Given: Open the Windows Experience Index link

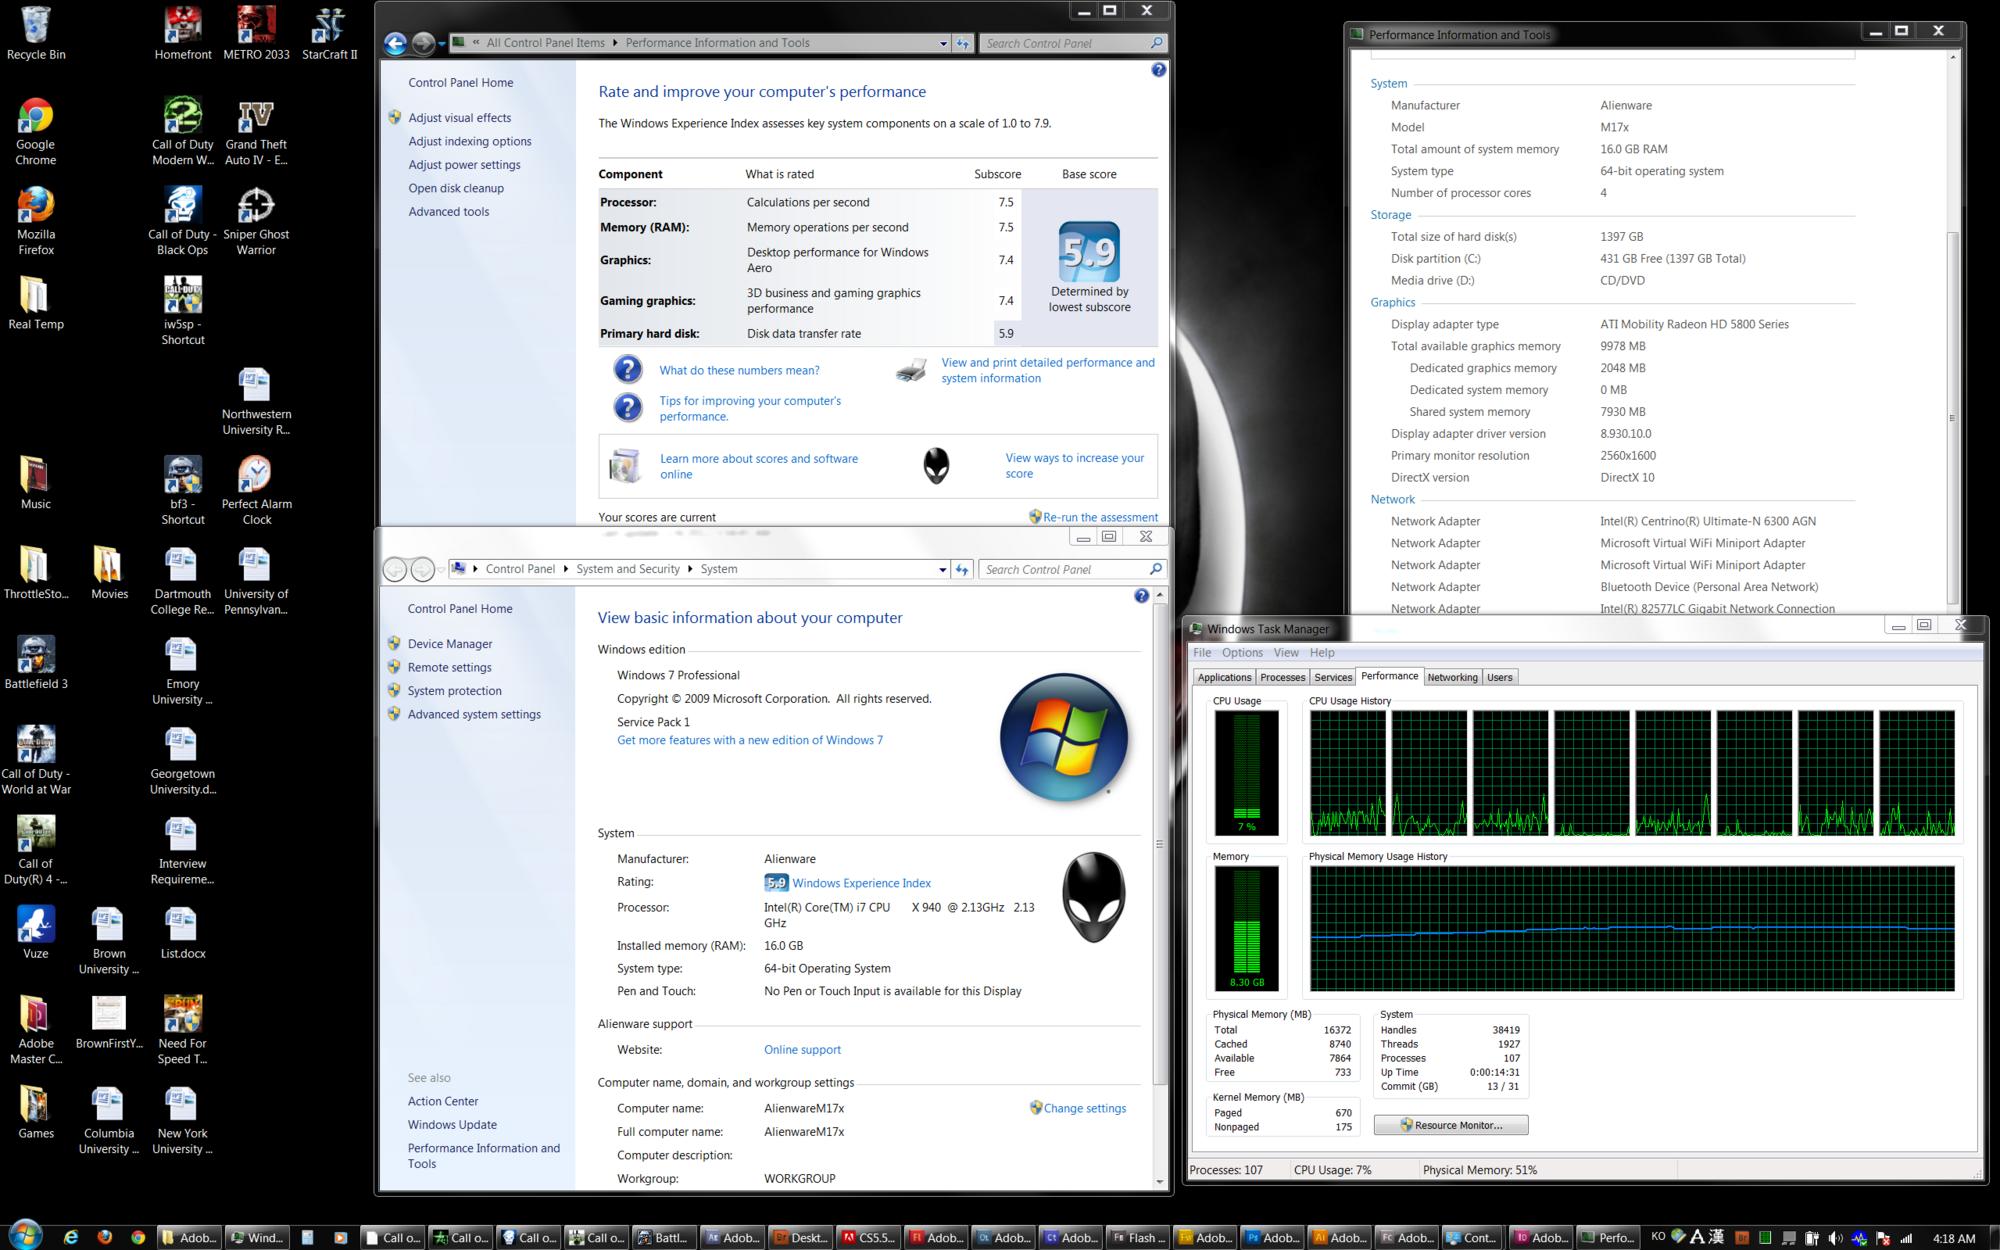Looking at the screenshot, I should pyautogui.click(x=861, y=883).
